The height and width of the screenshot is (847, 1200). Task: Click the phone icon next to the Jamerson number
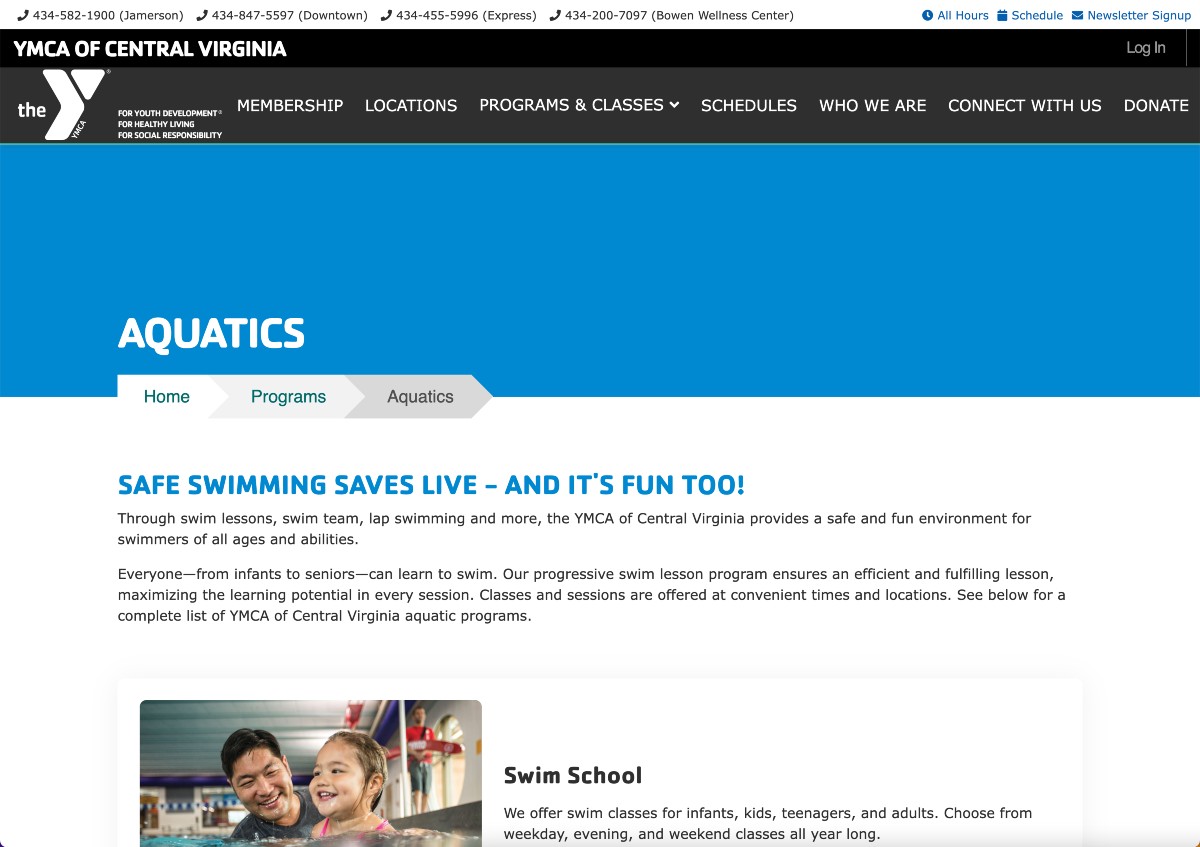pyautogui.click(x=23, y=16)
